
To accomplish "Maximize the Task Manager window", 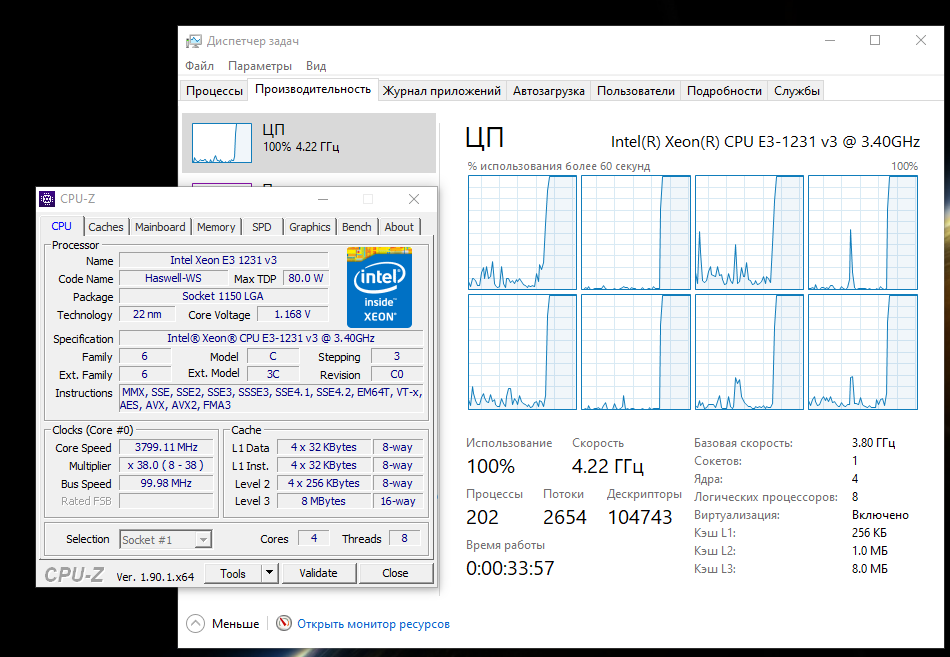I will (x=875, y=41).
